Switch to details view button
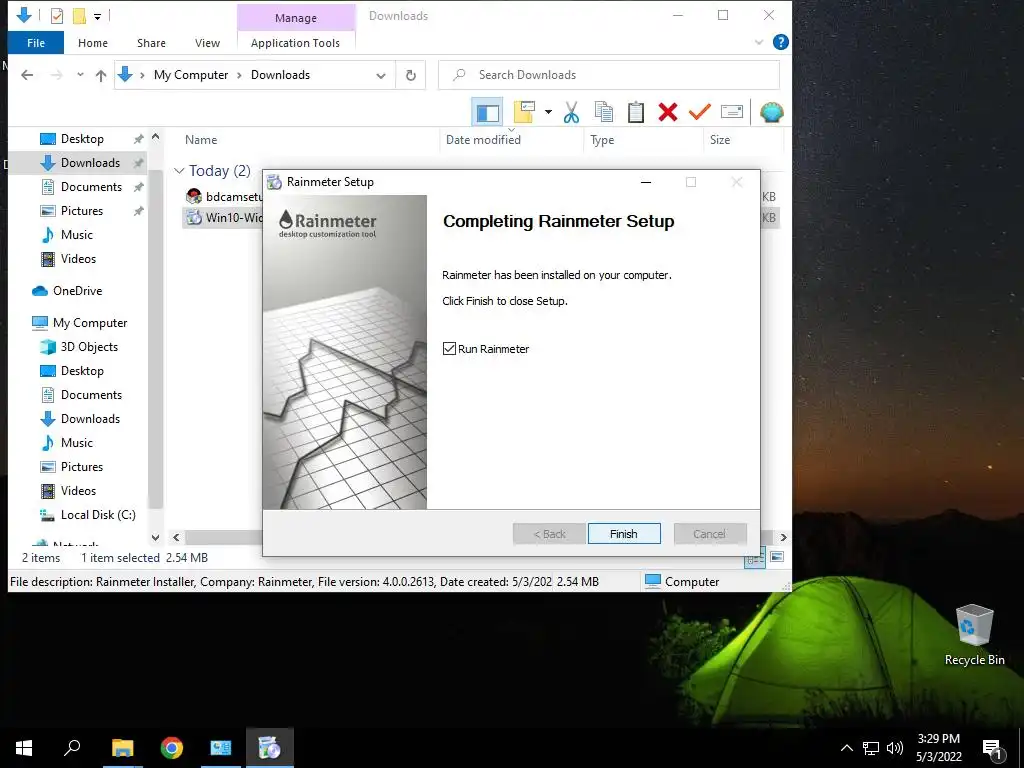This screenshot has width=1024, height=768. (755, 558)
